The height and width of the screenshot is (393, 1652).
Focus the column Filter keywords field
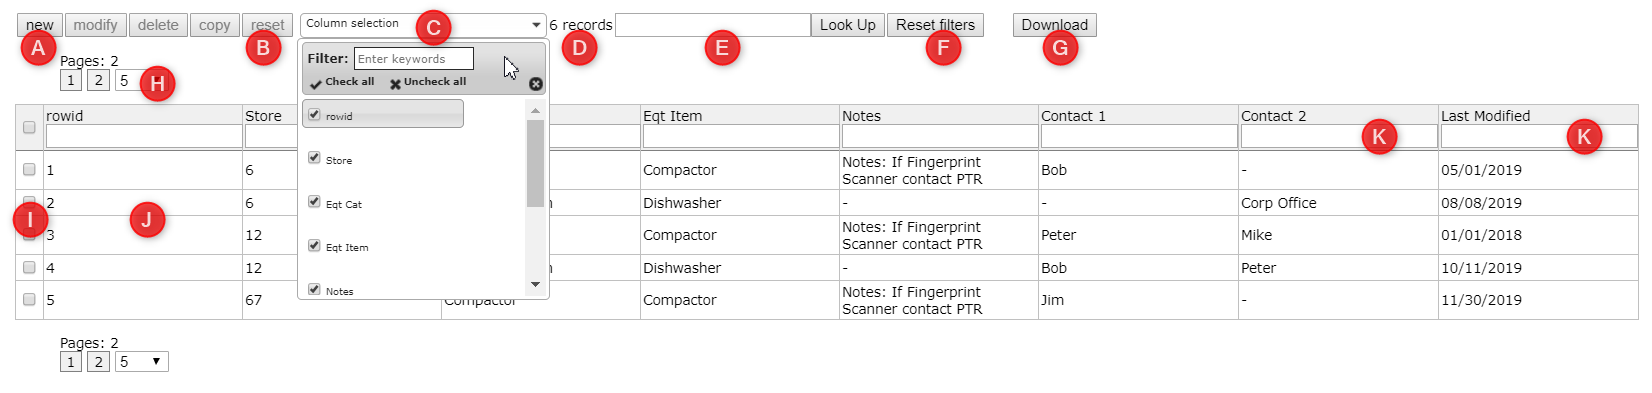413,59
